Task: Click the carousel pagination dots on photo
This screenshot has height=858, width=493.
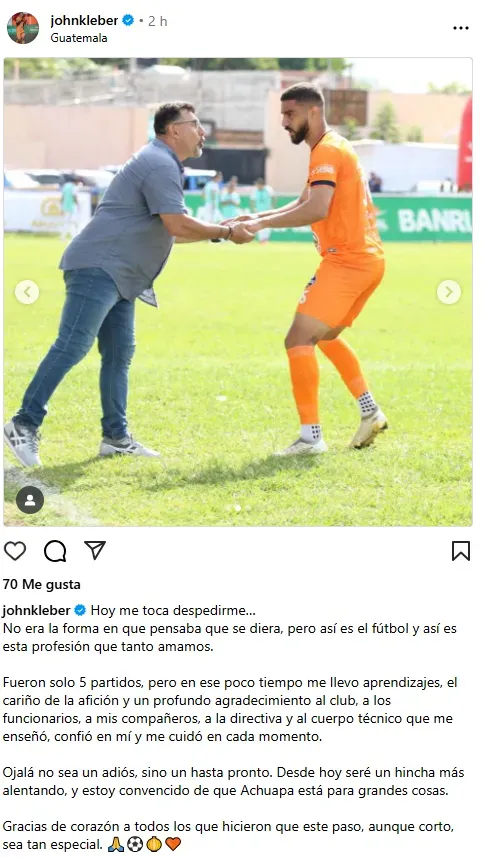Action: click(x=237, y=508)
